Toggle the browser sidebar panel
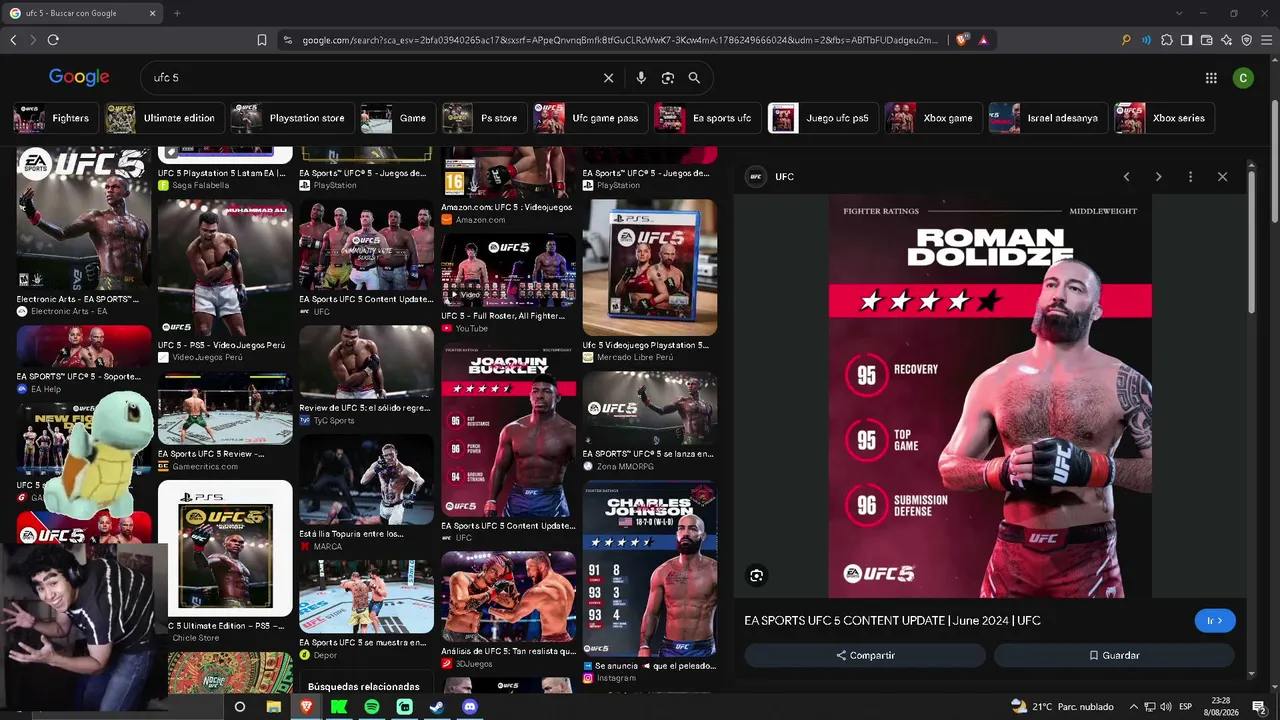This screenshot has height=720, width=1280. (x=1186, y=40)
